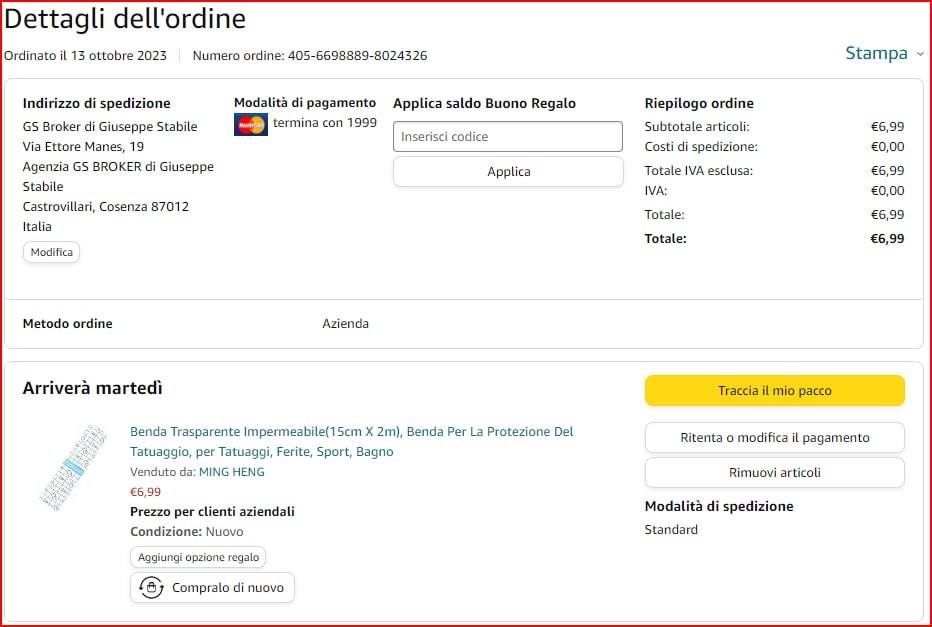Open the Stampa print link
Image resolution: width=932 pixels, height=627 pixels.
pyautogui.click(x=876, y=54)
